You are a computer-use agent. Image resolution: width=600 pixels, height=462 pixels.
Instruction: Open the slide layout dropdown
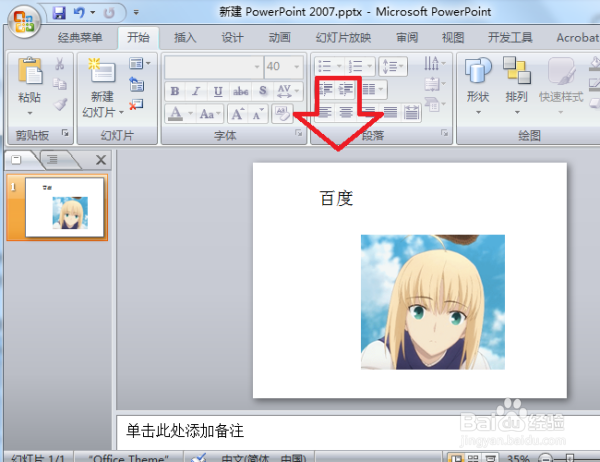pyautogui.click(x=139, y=63)
